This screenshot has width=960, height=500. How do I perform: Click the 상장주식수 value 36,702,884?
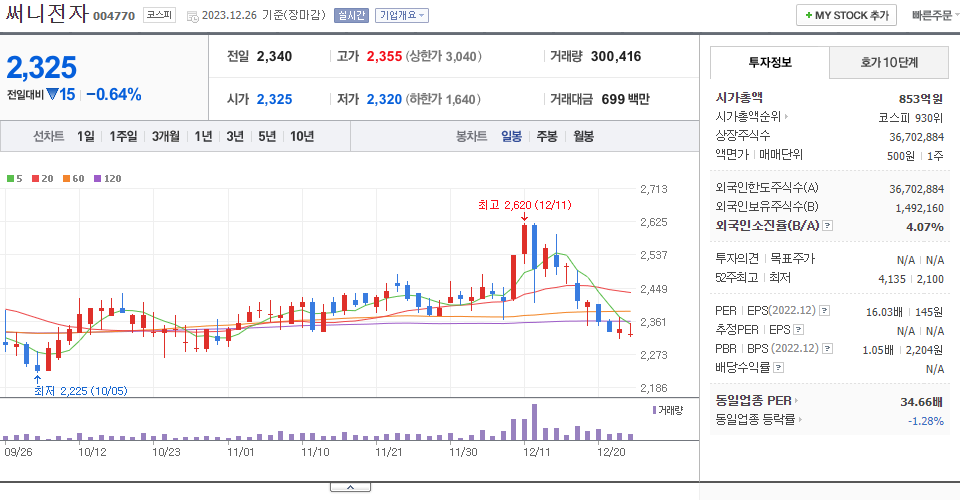tap(917, 137)
